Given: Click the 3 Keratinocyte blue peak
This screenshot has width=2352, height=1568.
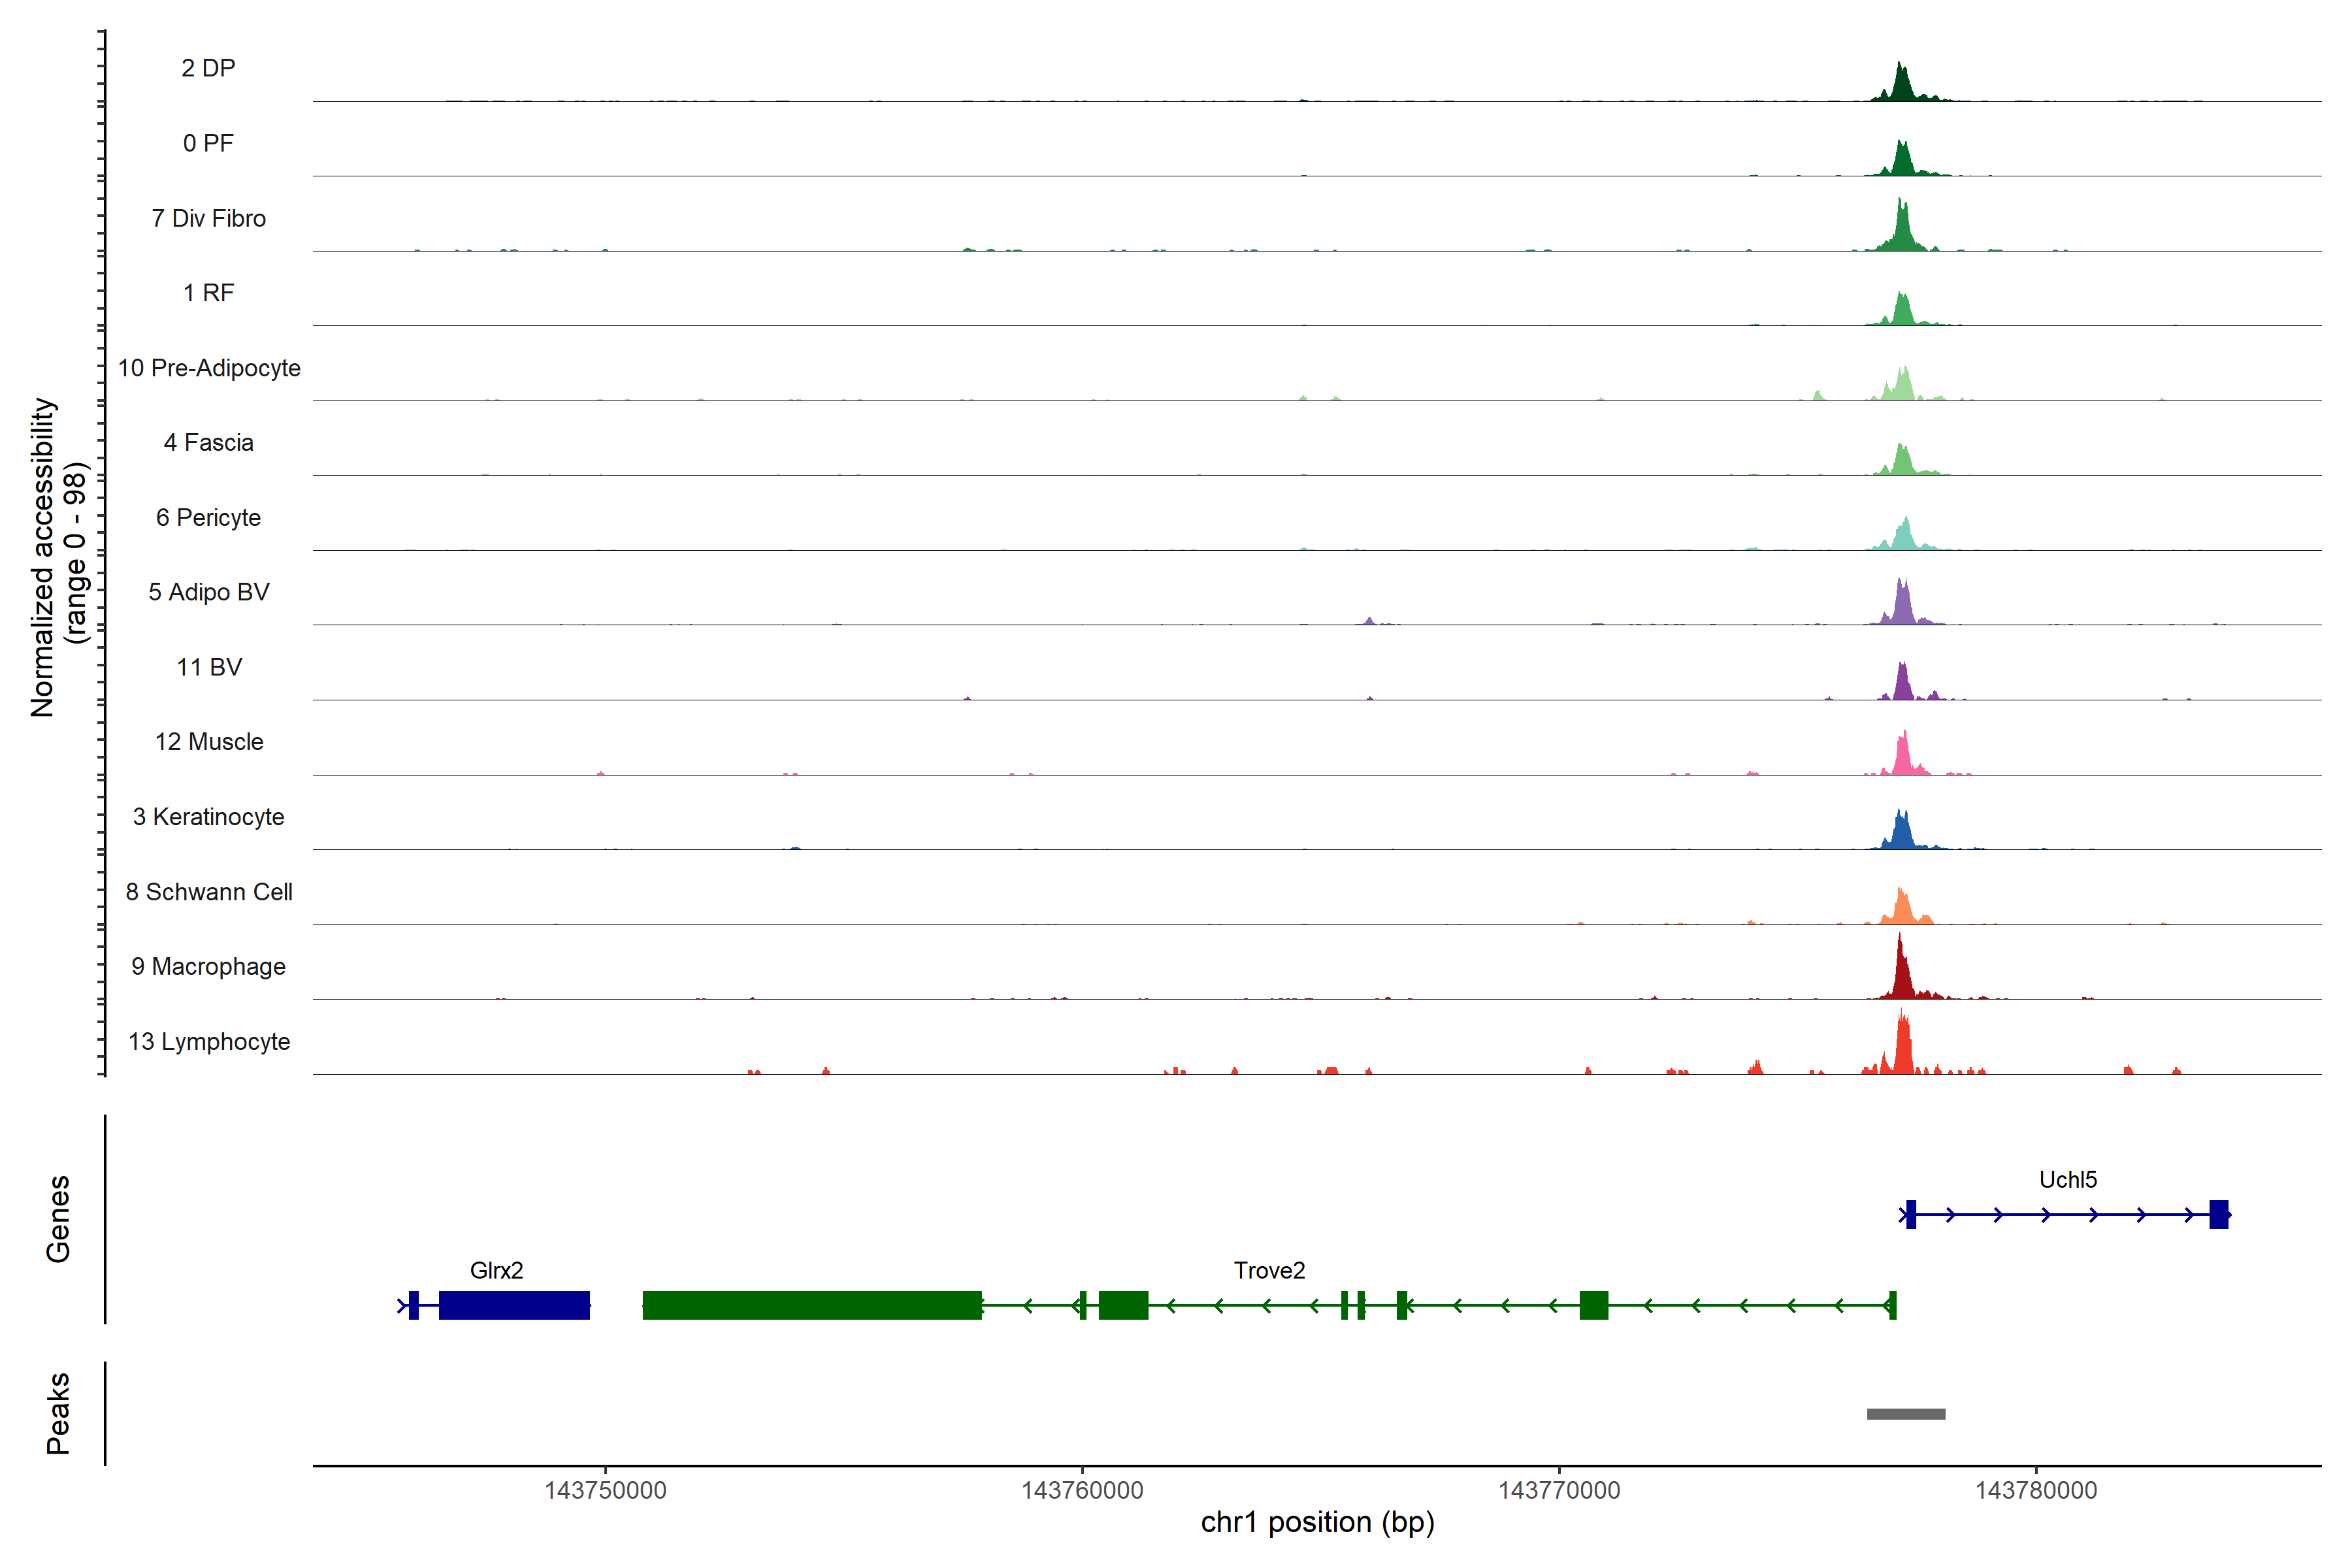Looking at the screenshot, I should pyautogui.click(x=1901, y=834).
